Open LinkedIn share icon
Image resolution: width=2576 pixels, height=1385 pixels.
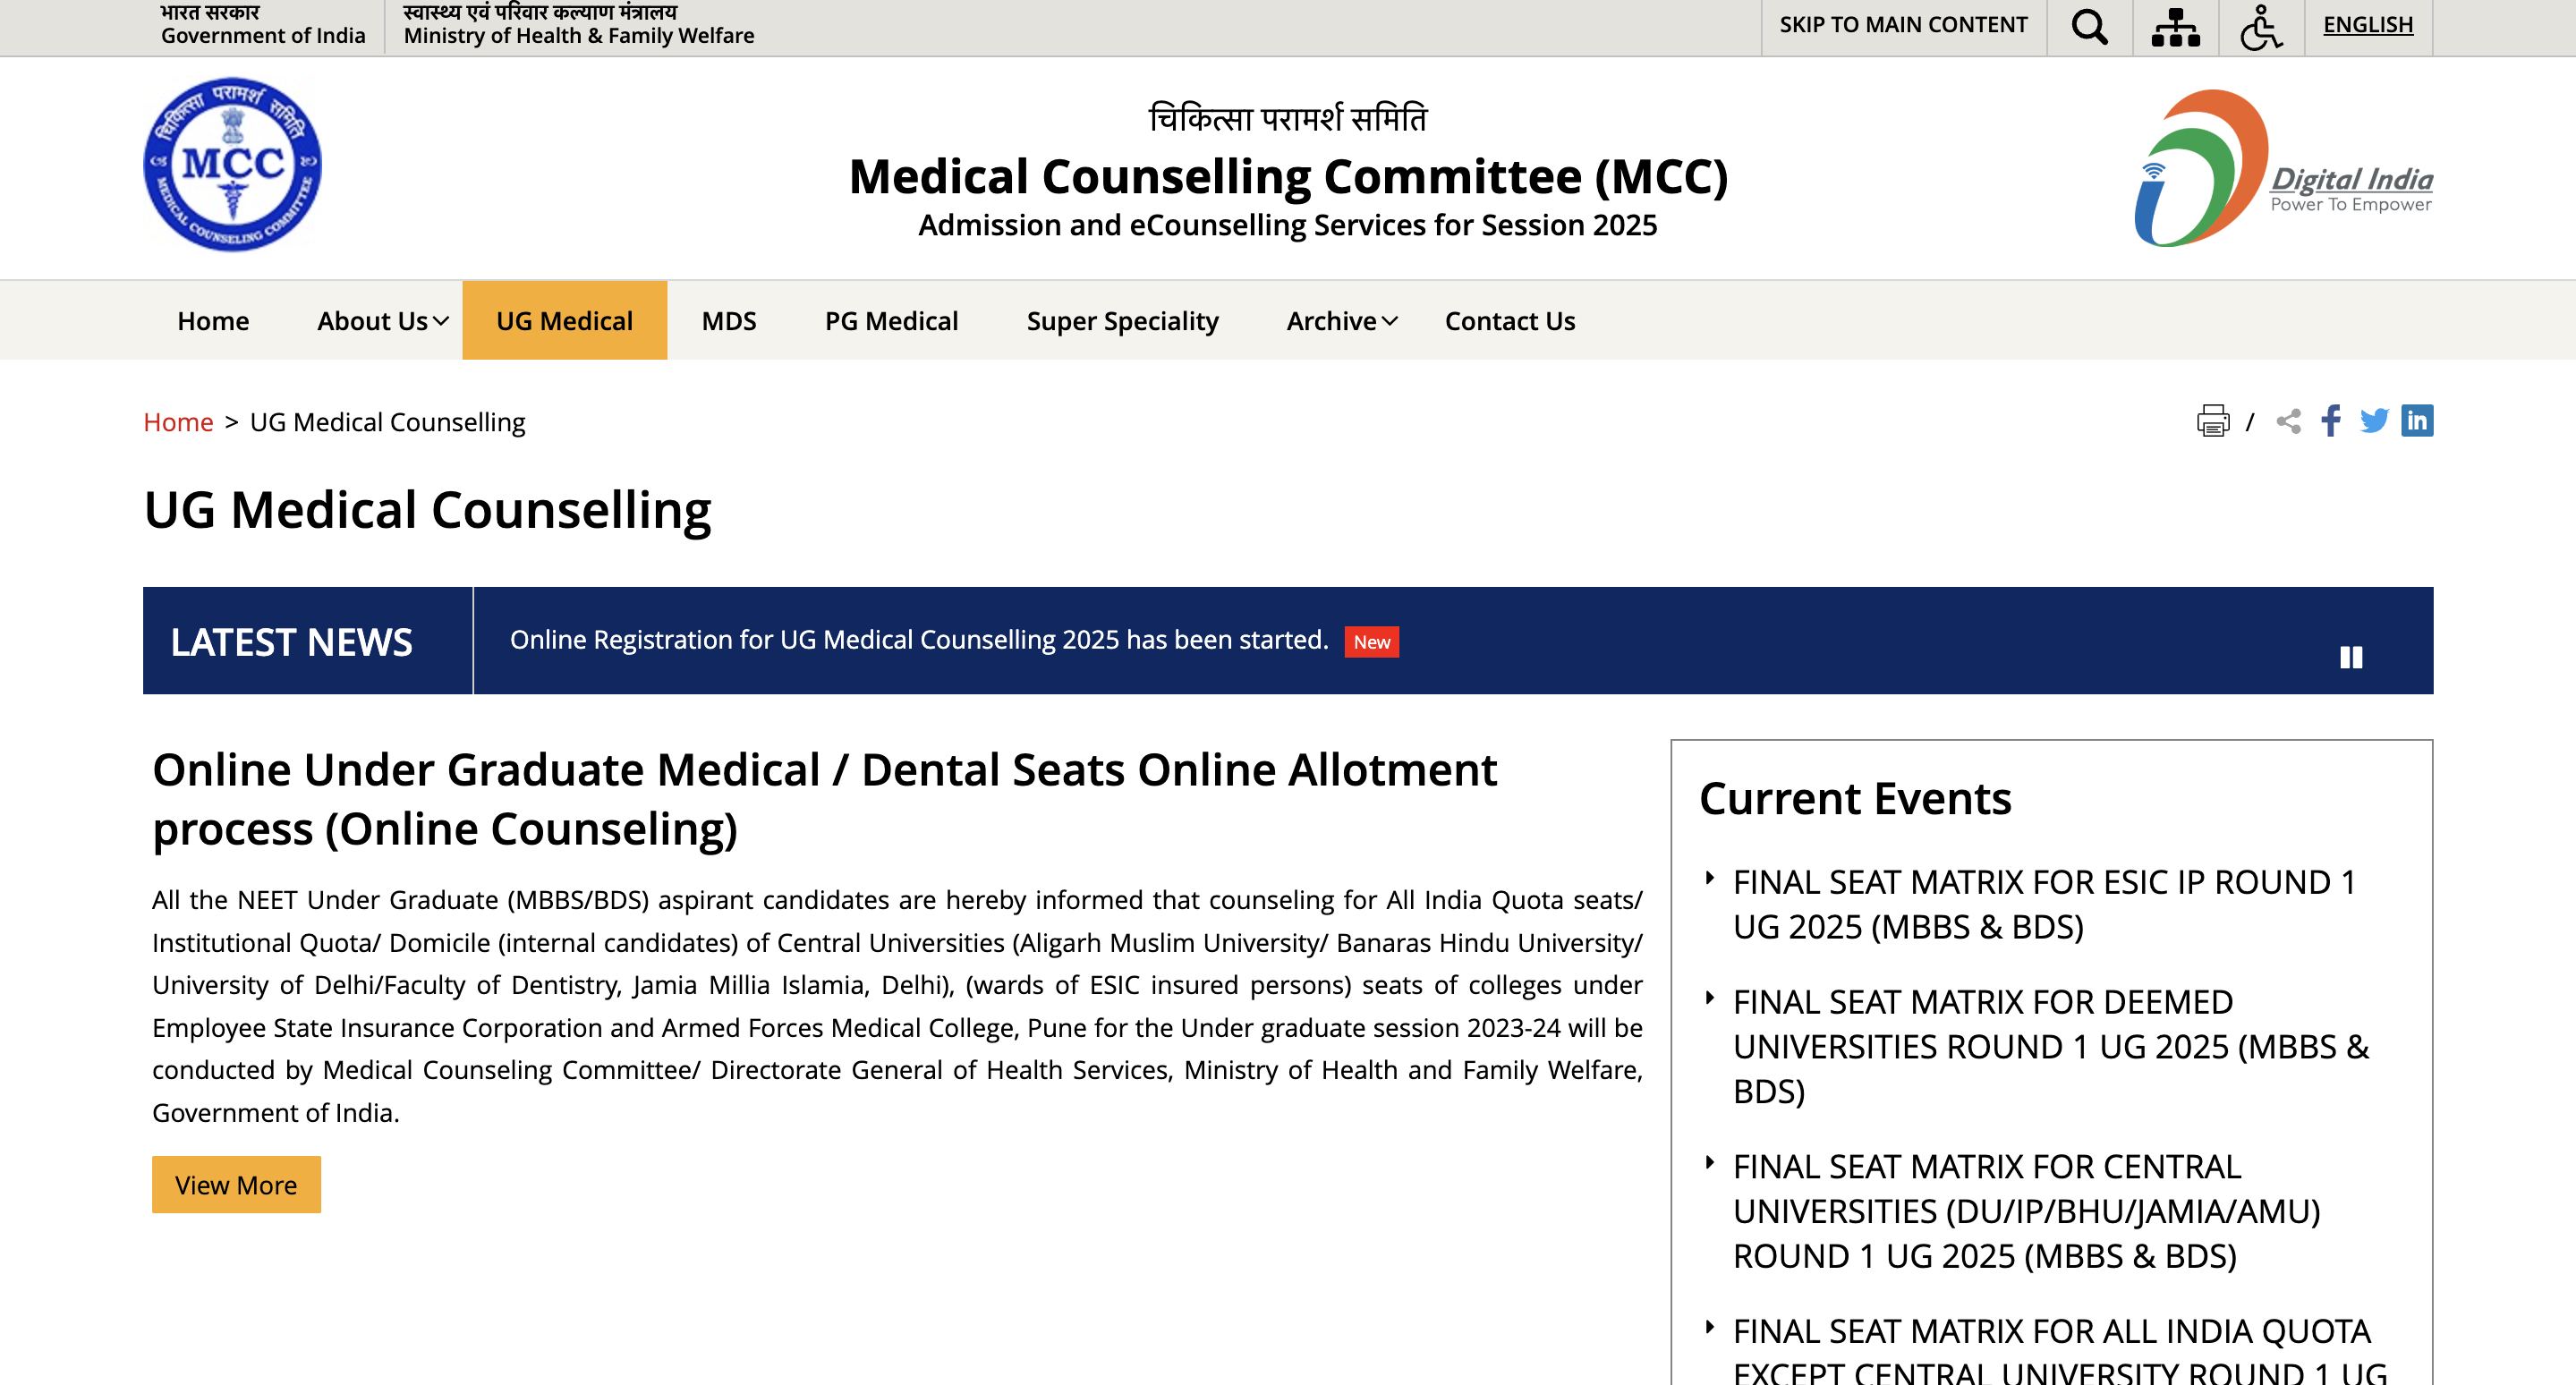click(x=2418, y=421)
